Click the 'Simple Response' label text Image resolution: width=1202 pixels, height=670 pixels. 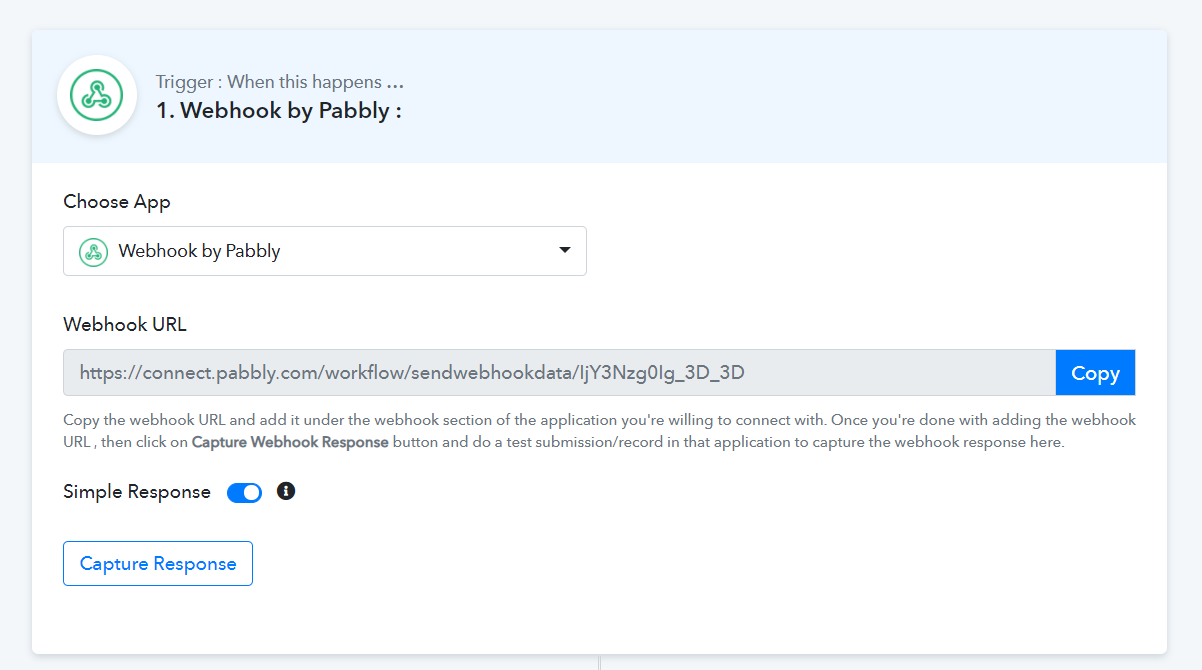pyautogui.click(x=137, y=492)
